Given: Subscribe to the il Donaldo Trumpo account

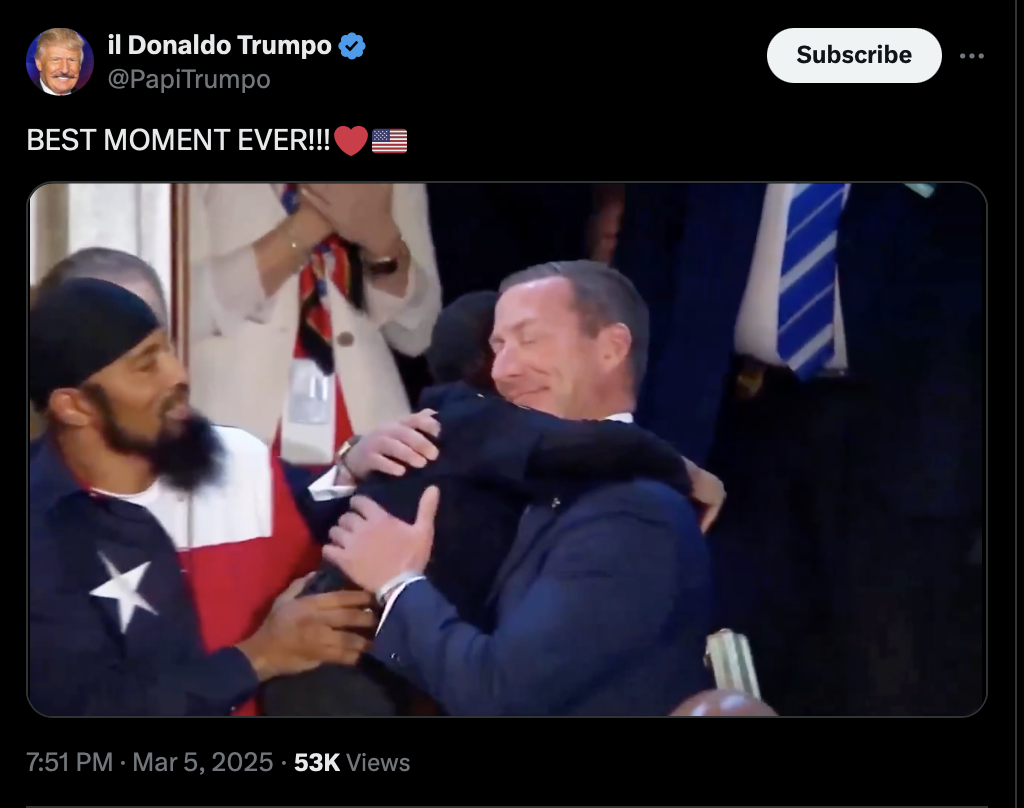Looking at the screenshot, I should click(x=854, y=56).
